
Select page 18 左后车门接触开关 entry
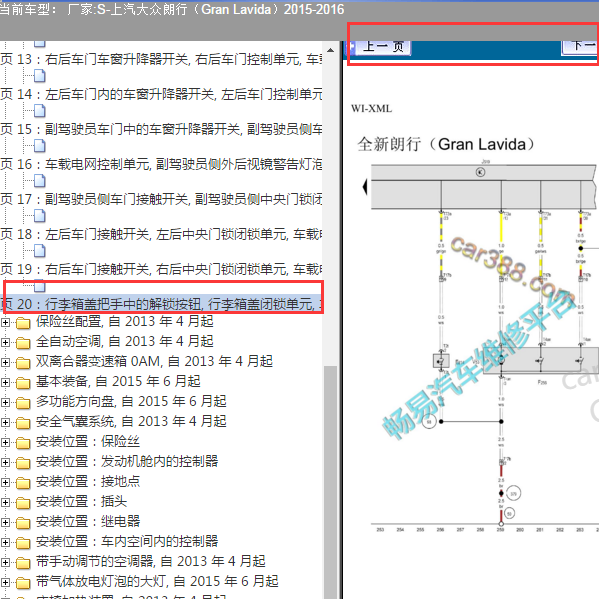coord(161,234)
